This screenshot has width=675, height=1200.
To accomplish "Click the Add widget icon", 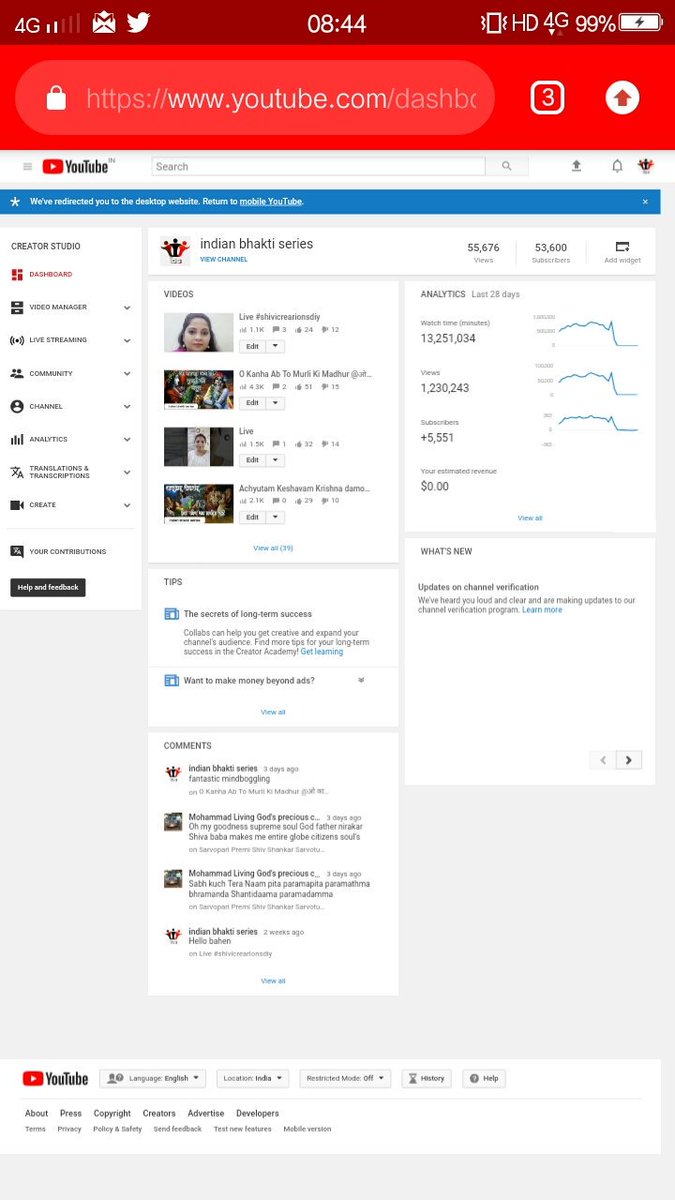I will [622, 246].
